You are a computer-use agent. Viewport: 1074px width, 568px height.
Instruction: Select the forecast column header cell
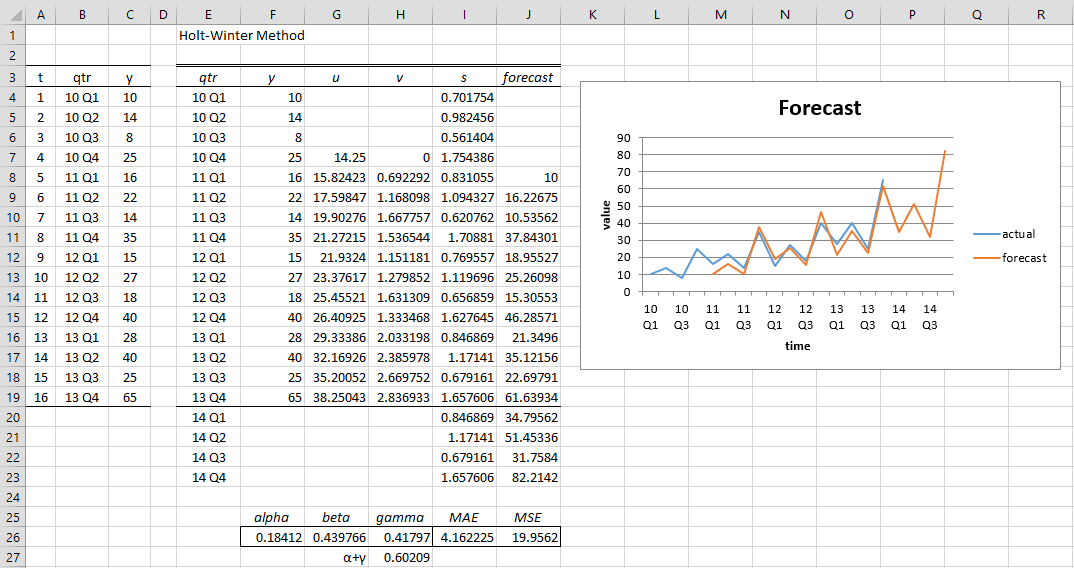point(528,77)
